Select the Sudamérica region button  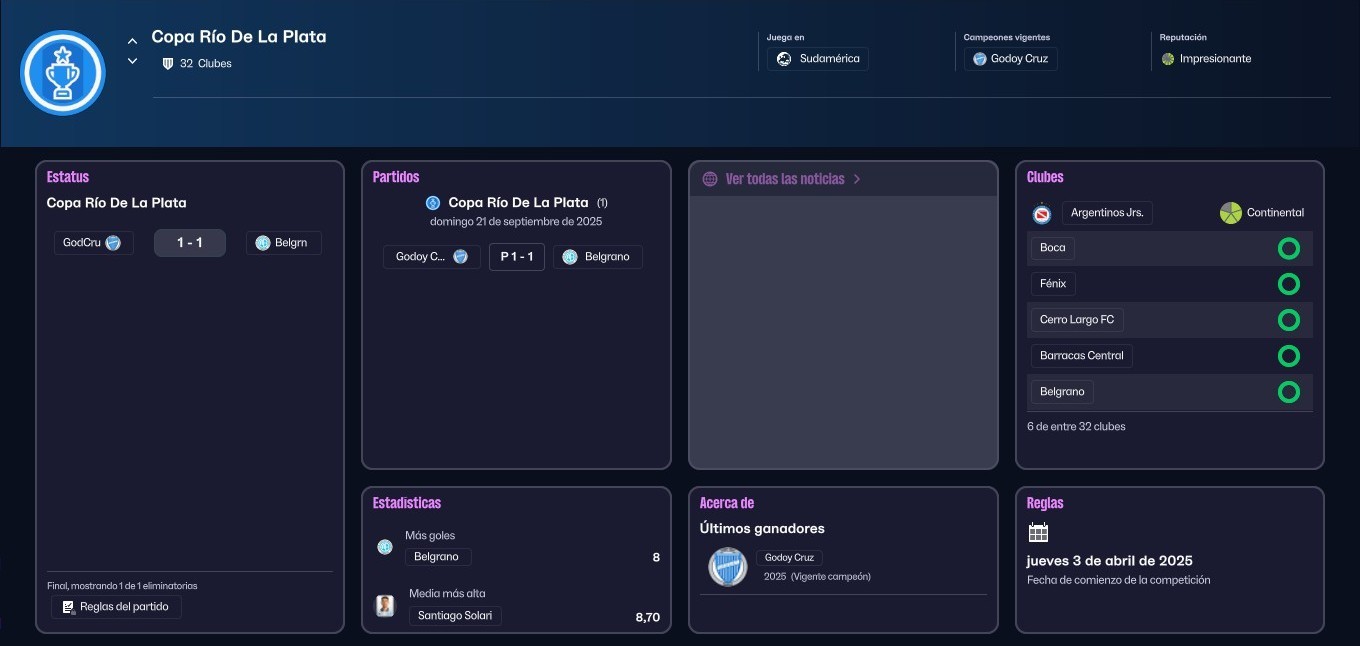click(818, 59)
